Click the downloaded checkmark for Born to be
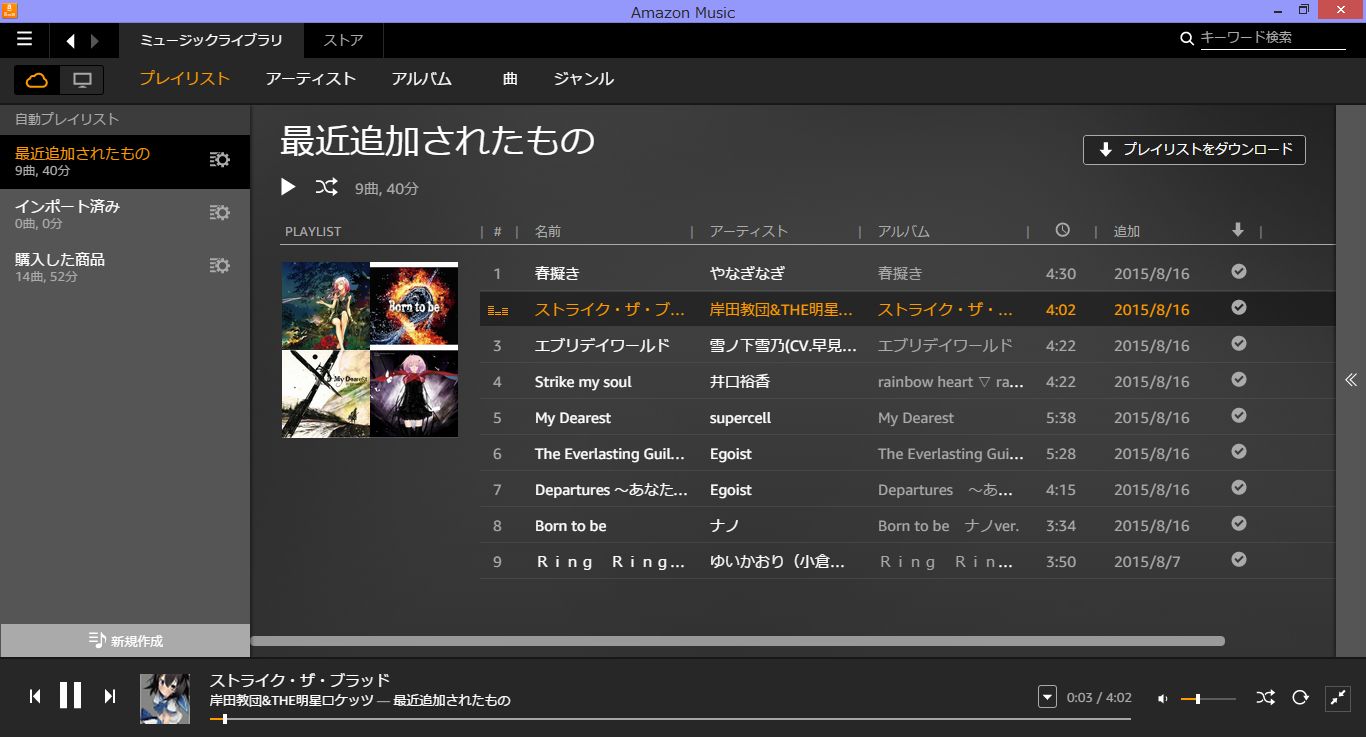1366x737 pixels. pyautogui.click(x=1239, y=524)
